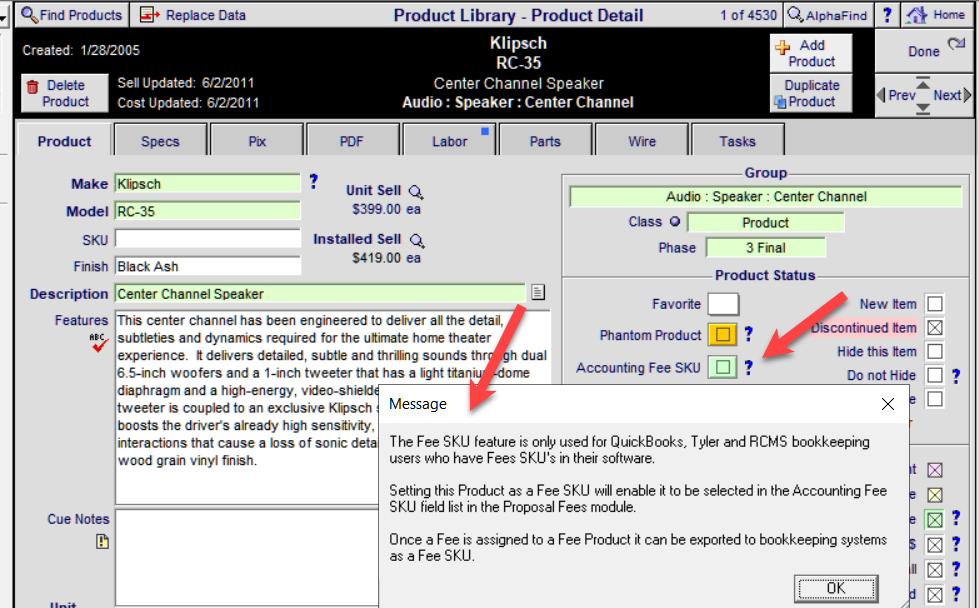Image resolution: width=979 pixels, height=608 pixels.
Task: Open help beside green checked checkbox
Action: tap(956, 518)
